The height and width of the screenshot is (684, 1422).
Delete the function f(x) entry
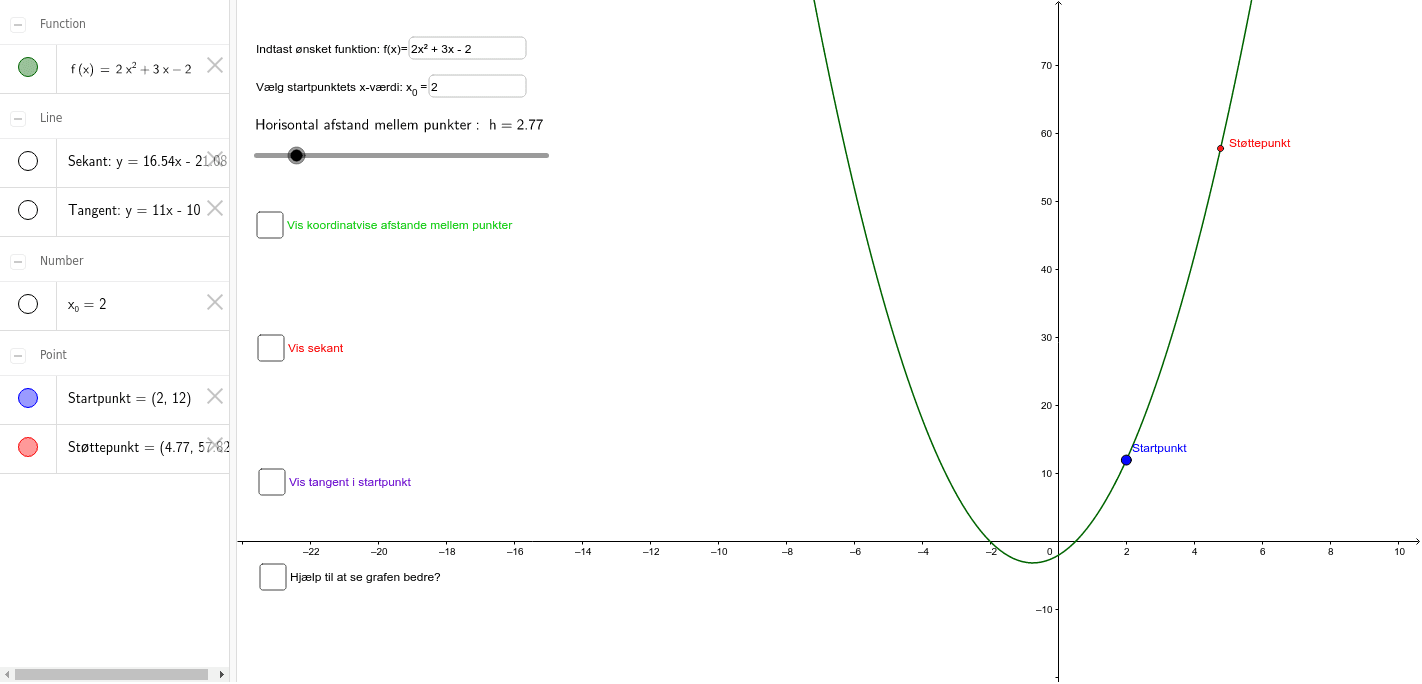click(215, 65)
